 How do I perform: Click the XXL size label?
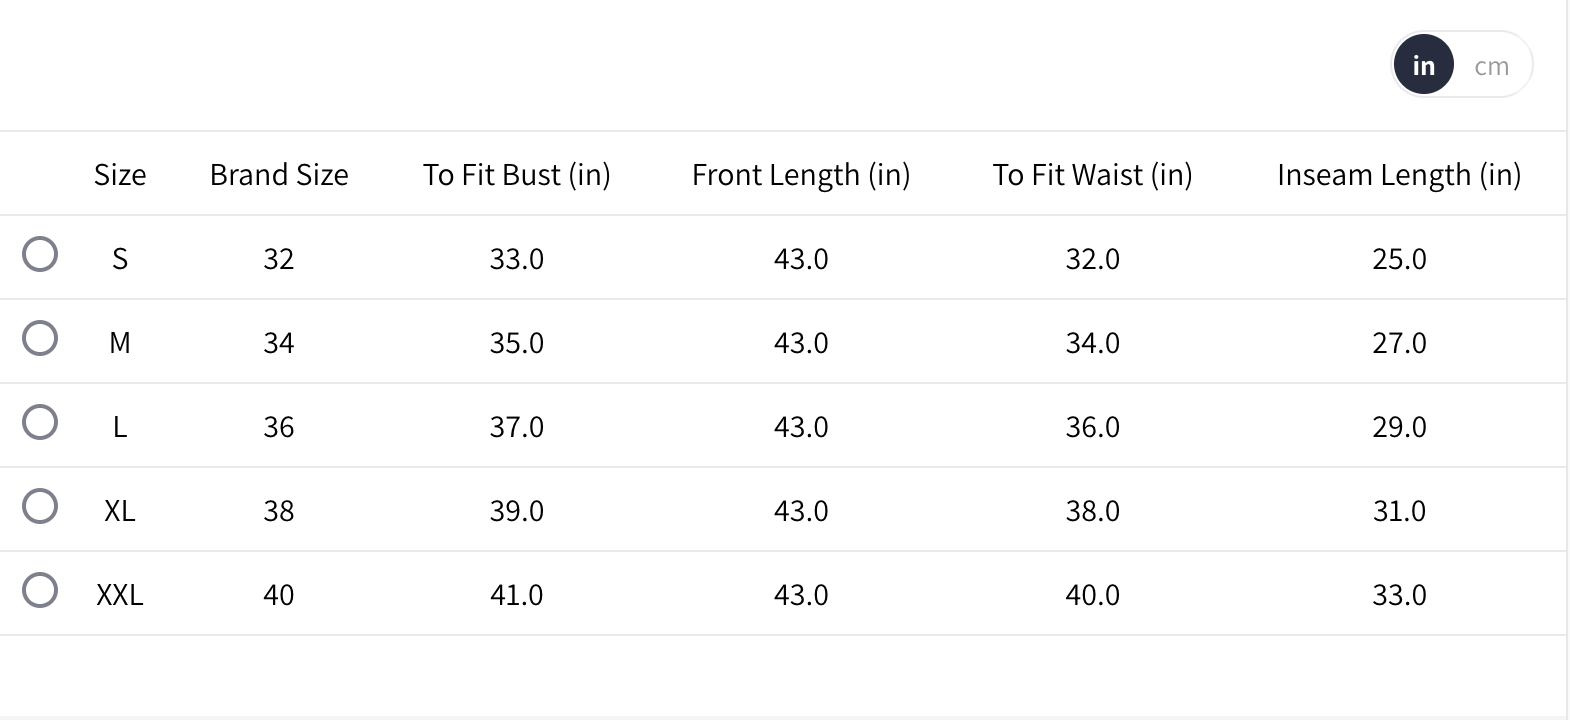point(120,595)
